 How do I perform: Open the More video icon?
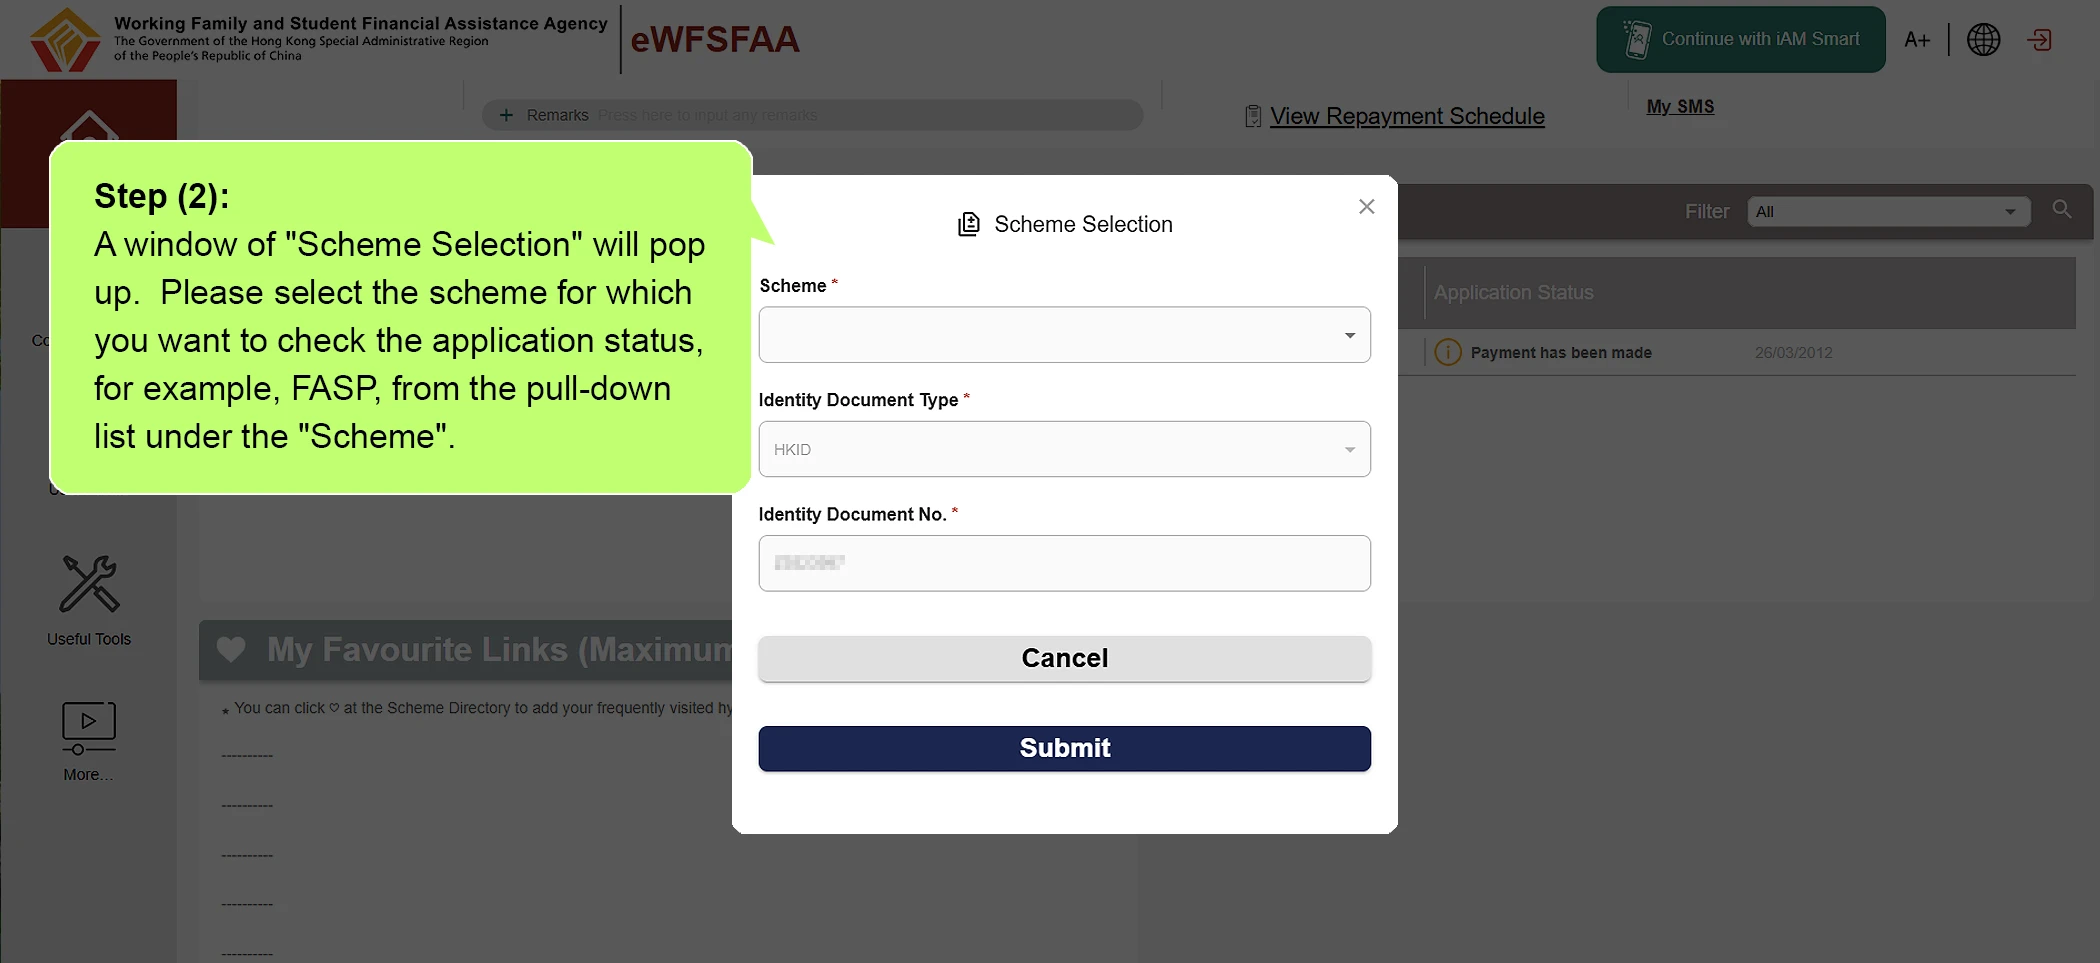click(x=89, y=728)
